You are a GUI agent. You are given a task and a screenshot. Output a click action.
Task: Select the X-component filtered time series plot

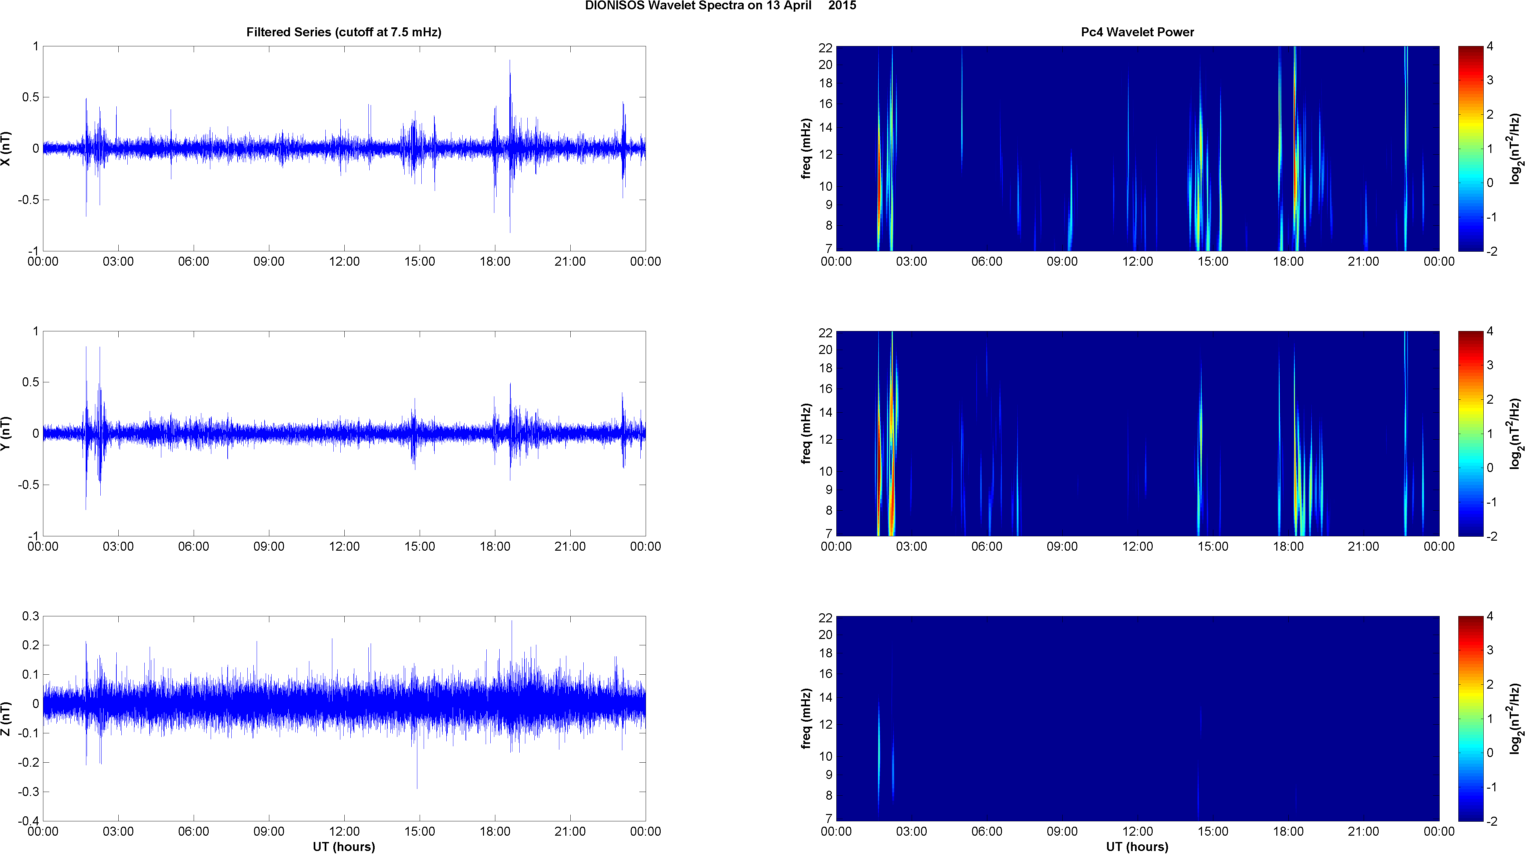(x=344, y=148)
